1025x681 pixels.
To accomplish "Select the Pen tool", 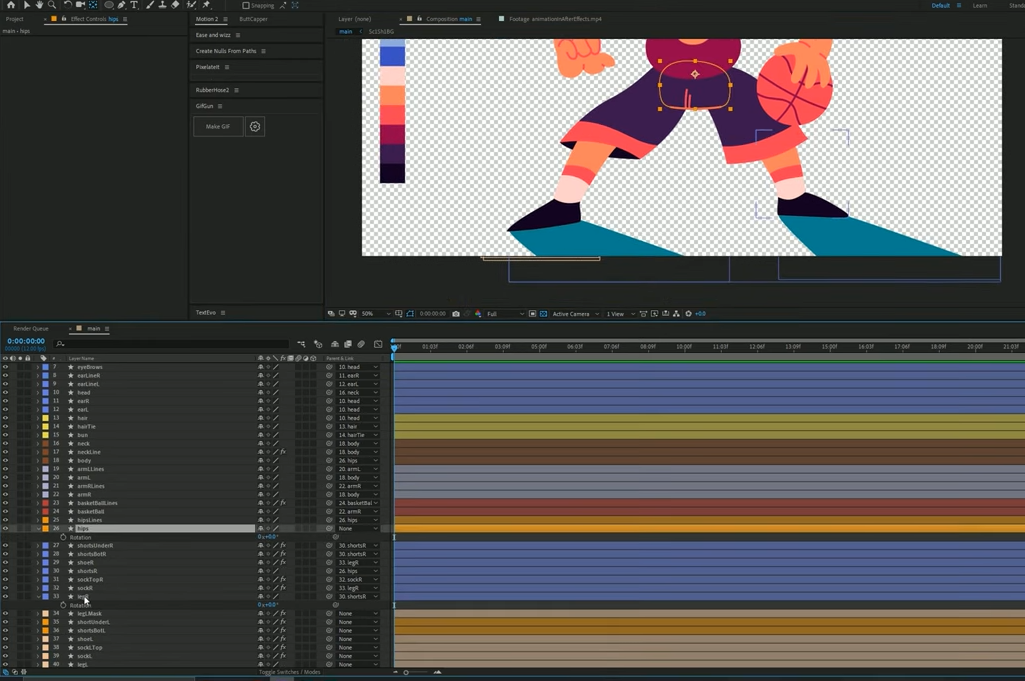I will pyautogui.click(x=122, y=5).
